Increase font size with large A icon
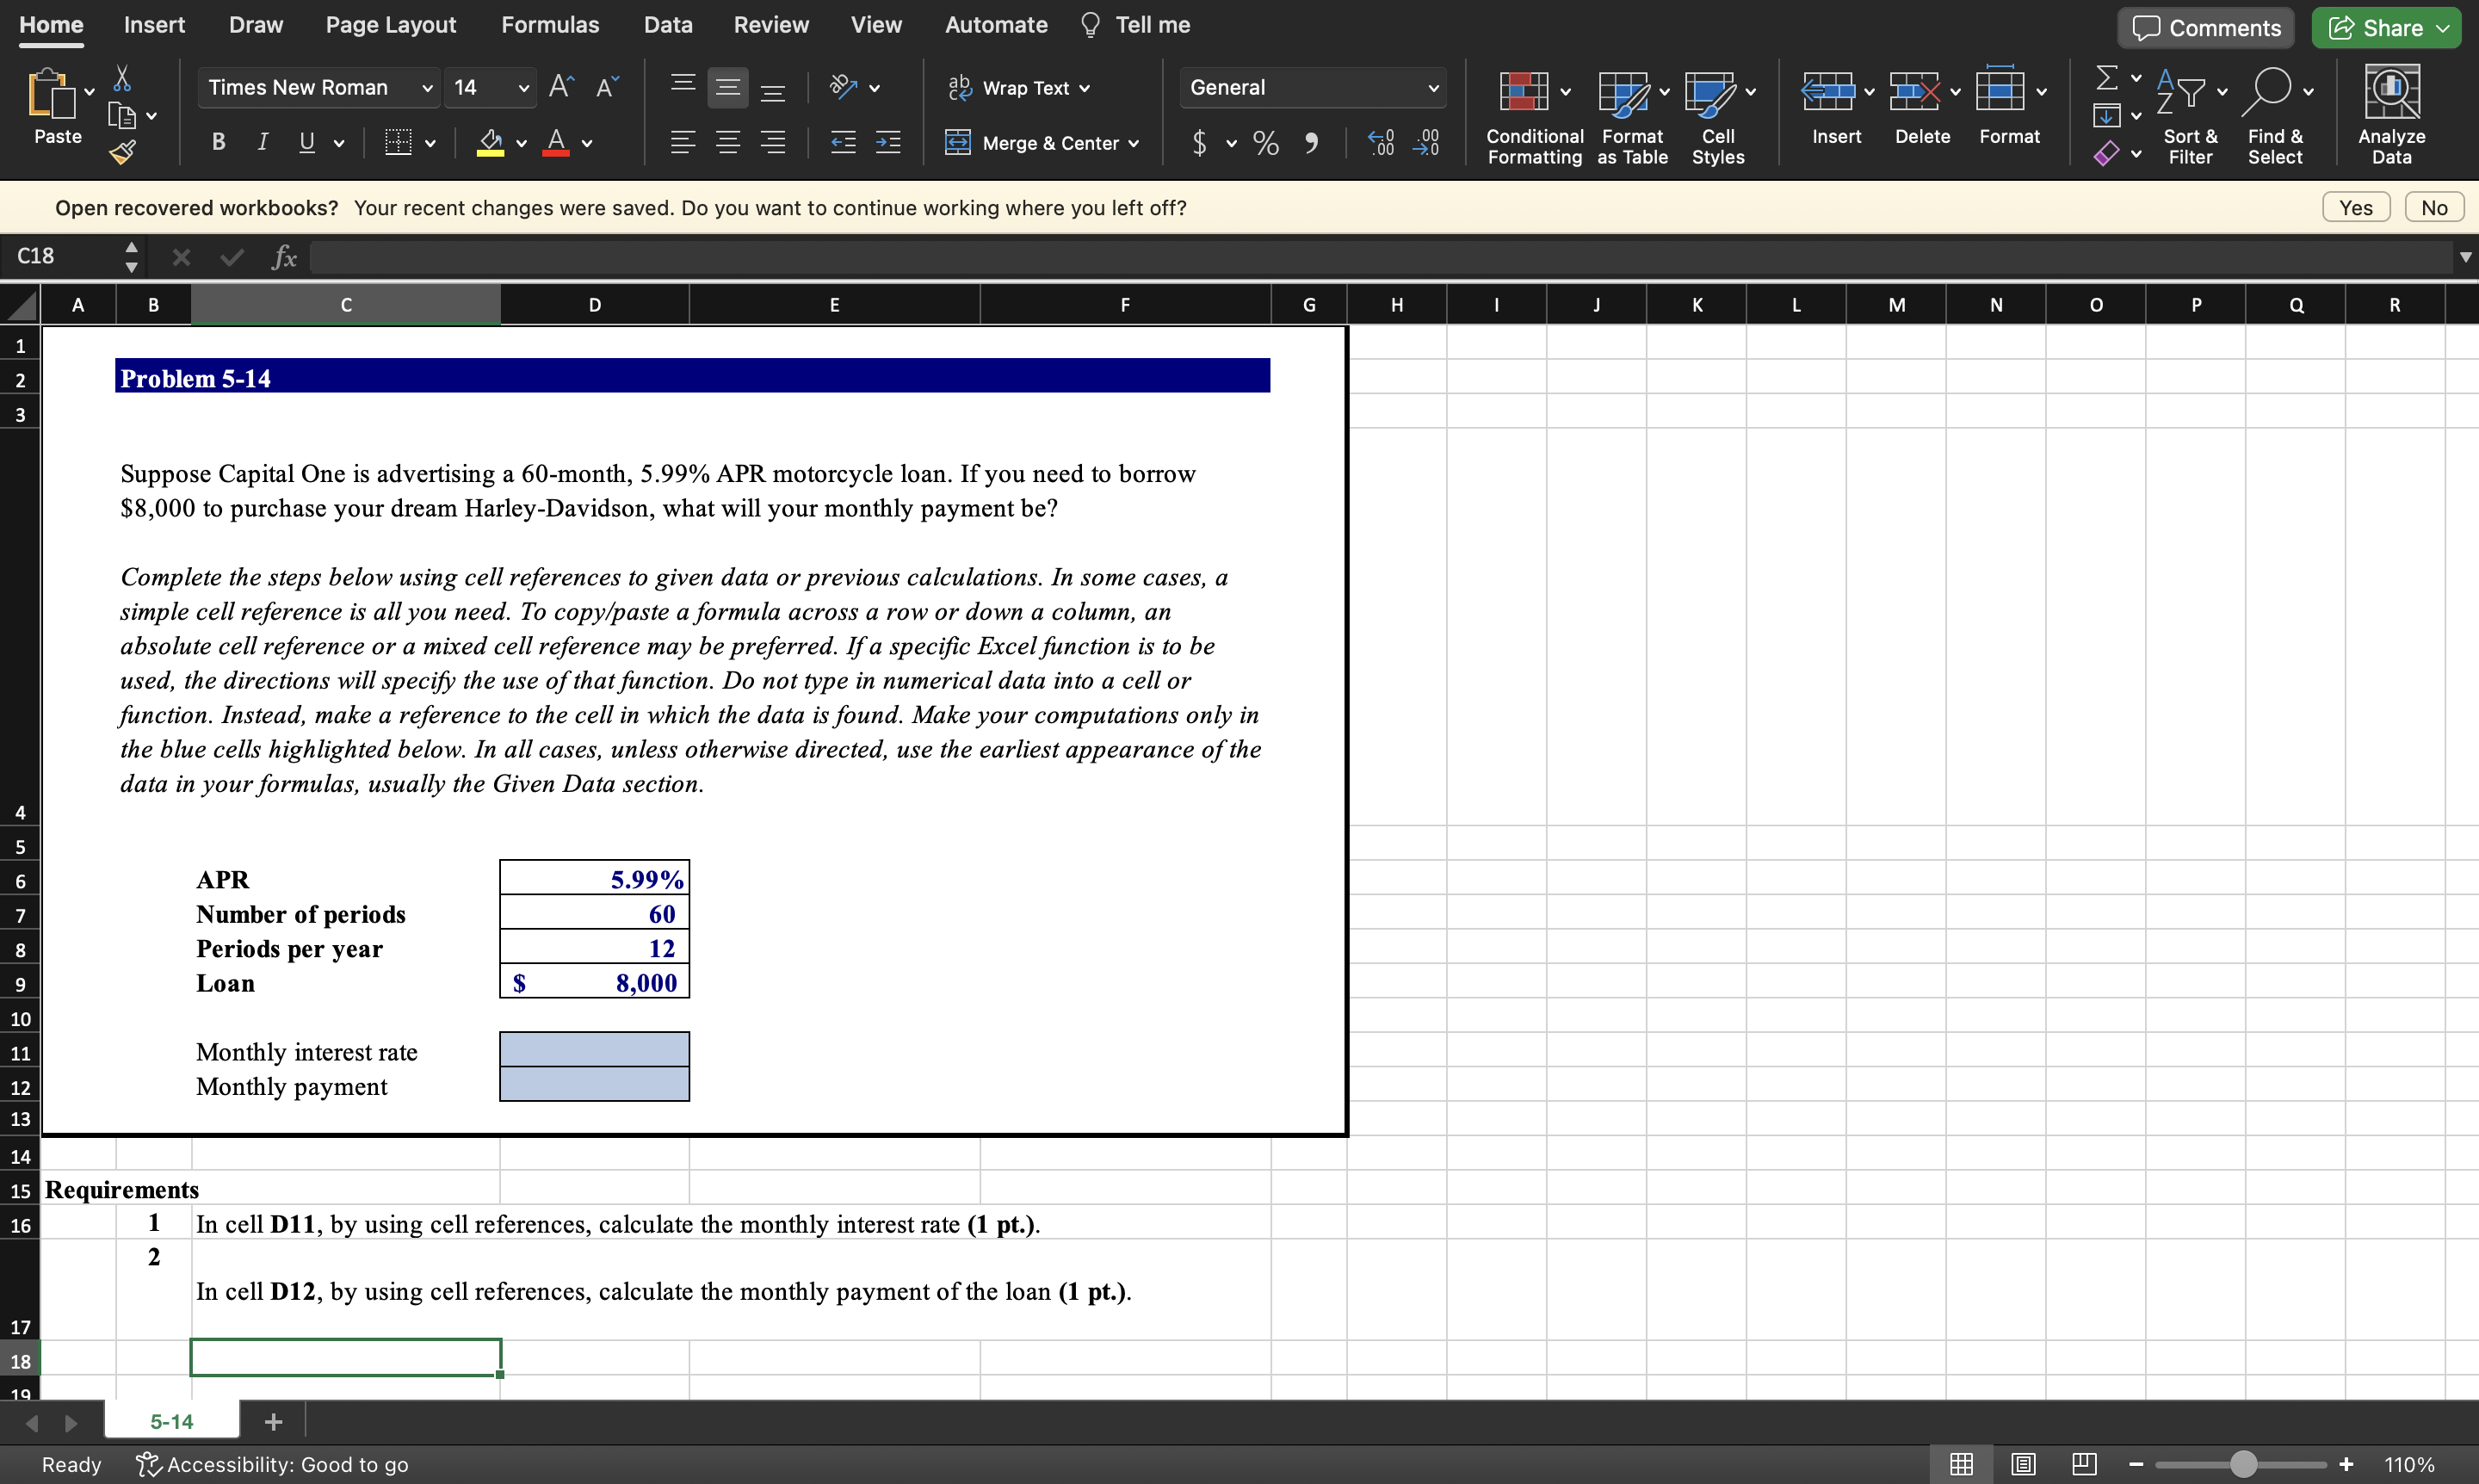Image resolution: width=2479 pixels, height=1484 pixels. click(x=561, y=87)
